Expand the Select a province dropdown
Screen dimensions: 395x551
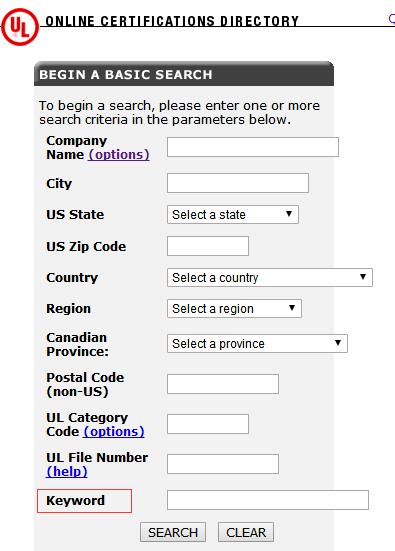pos(257,343)
